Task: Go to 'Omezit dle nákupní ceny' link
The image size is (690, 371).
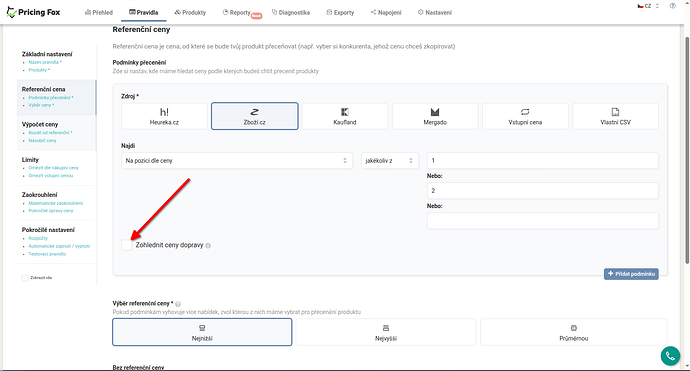Action: click(x=53, y=168)
